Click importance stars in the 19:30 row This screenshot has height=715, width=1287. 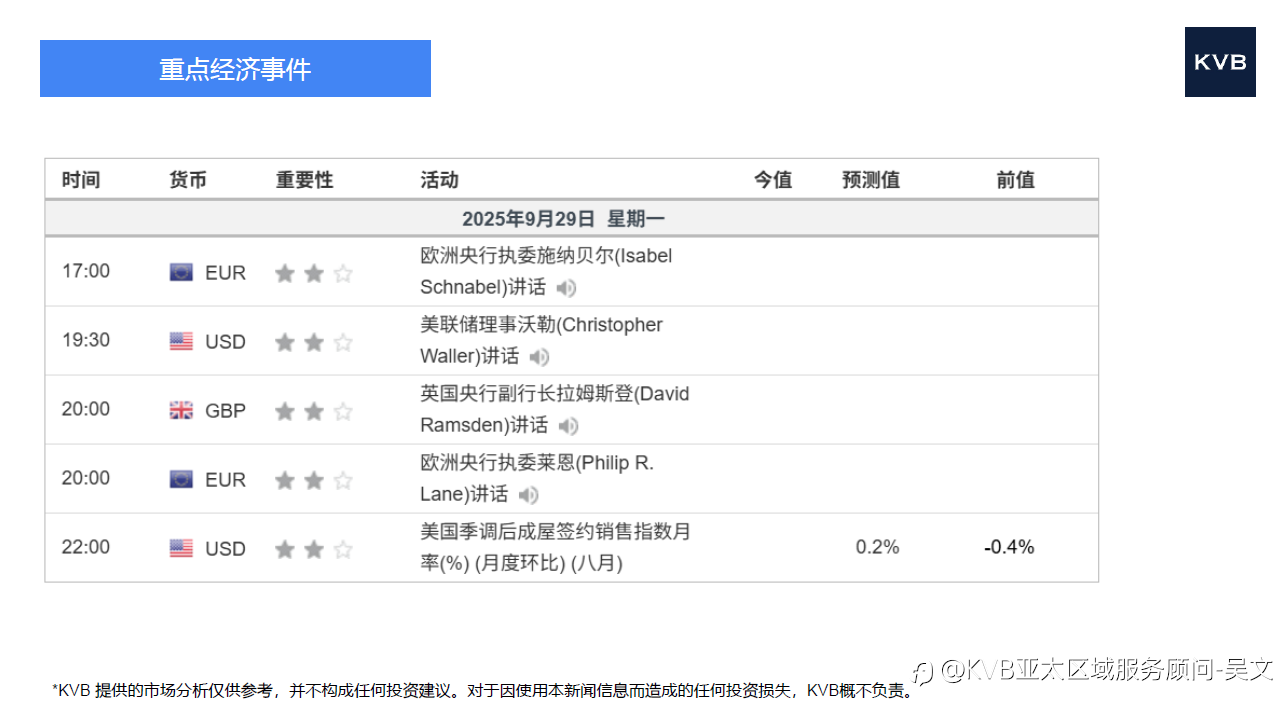point(314,342)
